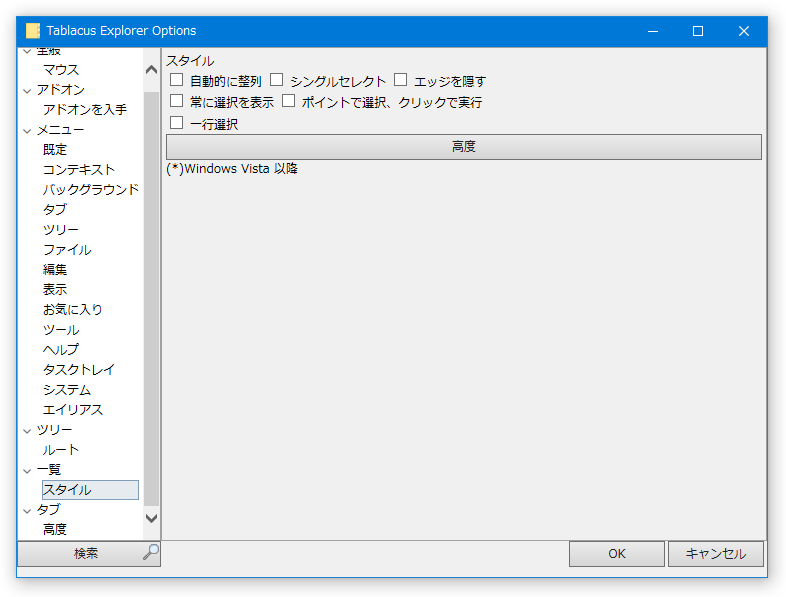Click the タブ group label above 高度

[x=49, y=510]
